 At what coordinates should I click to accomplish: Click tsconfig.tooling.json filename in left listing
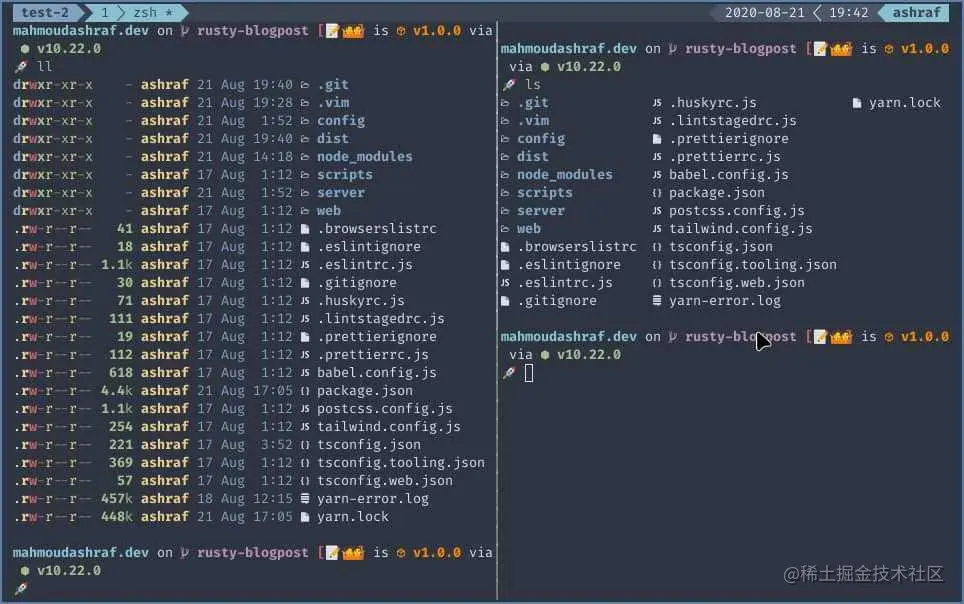401,463
